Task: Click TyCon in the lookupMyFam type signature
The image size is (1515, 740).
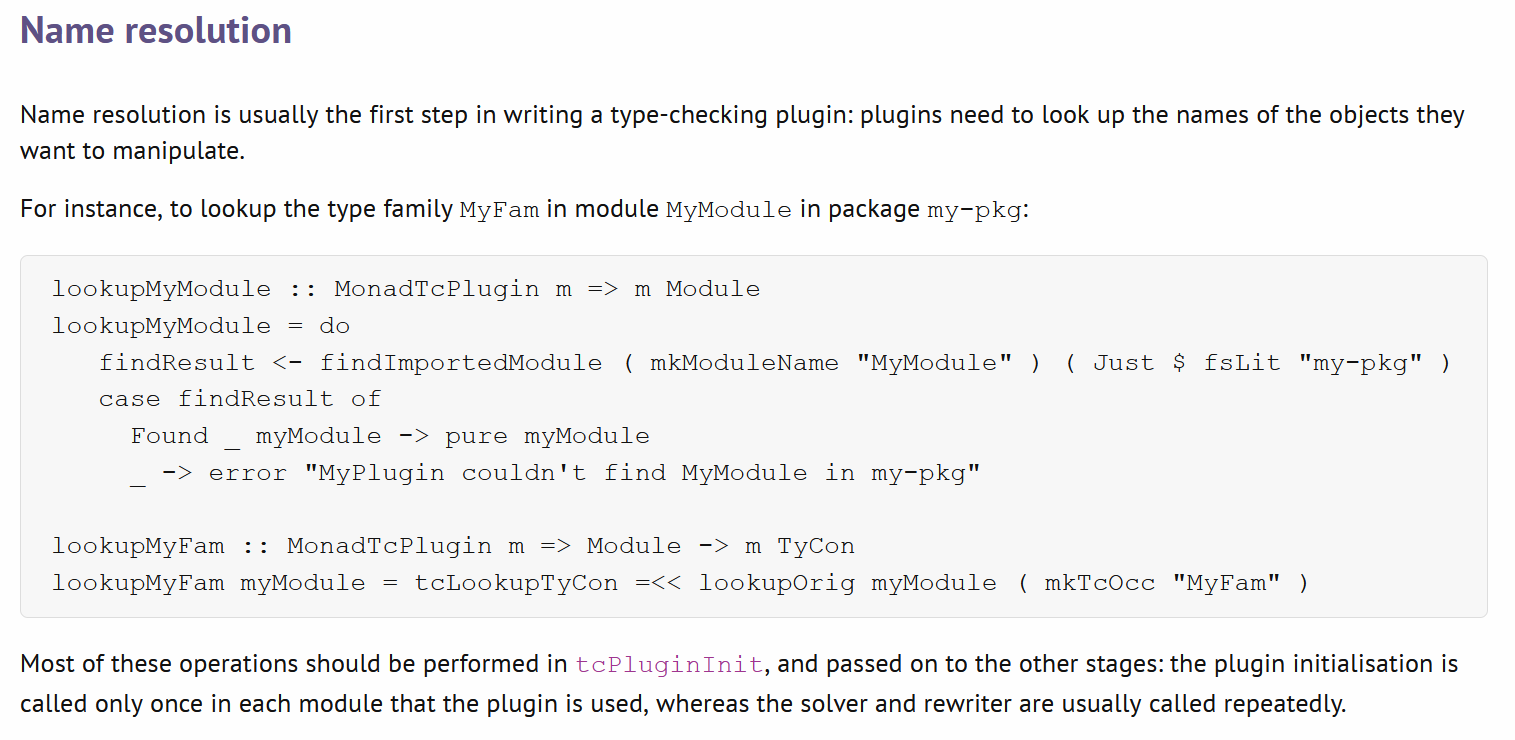Action: 816,546
